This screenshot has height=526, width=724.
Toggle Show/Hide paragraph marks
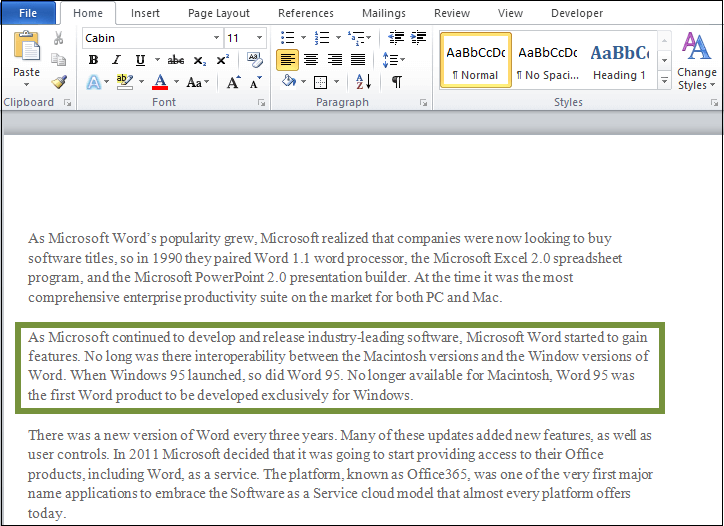pyautogui.click(x=396, y=82)
